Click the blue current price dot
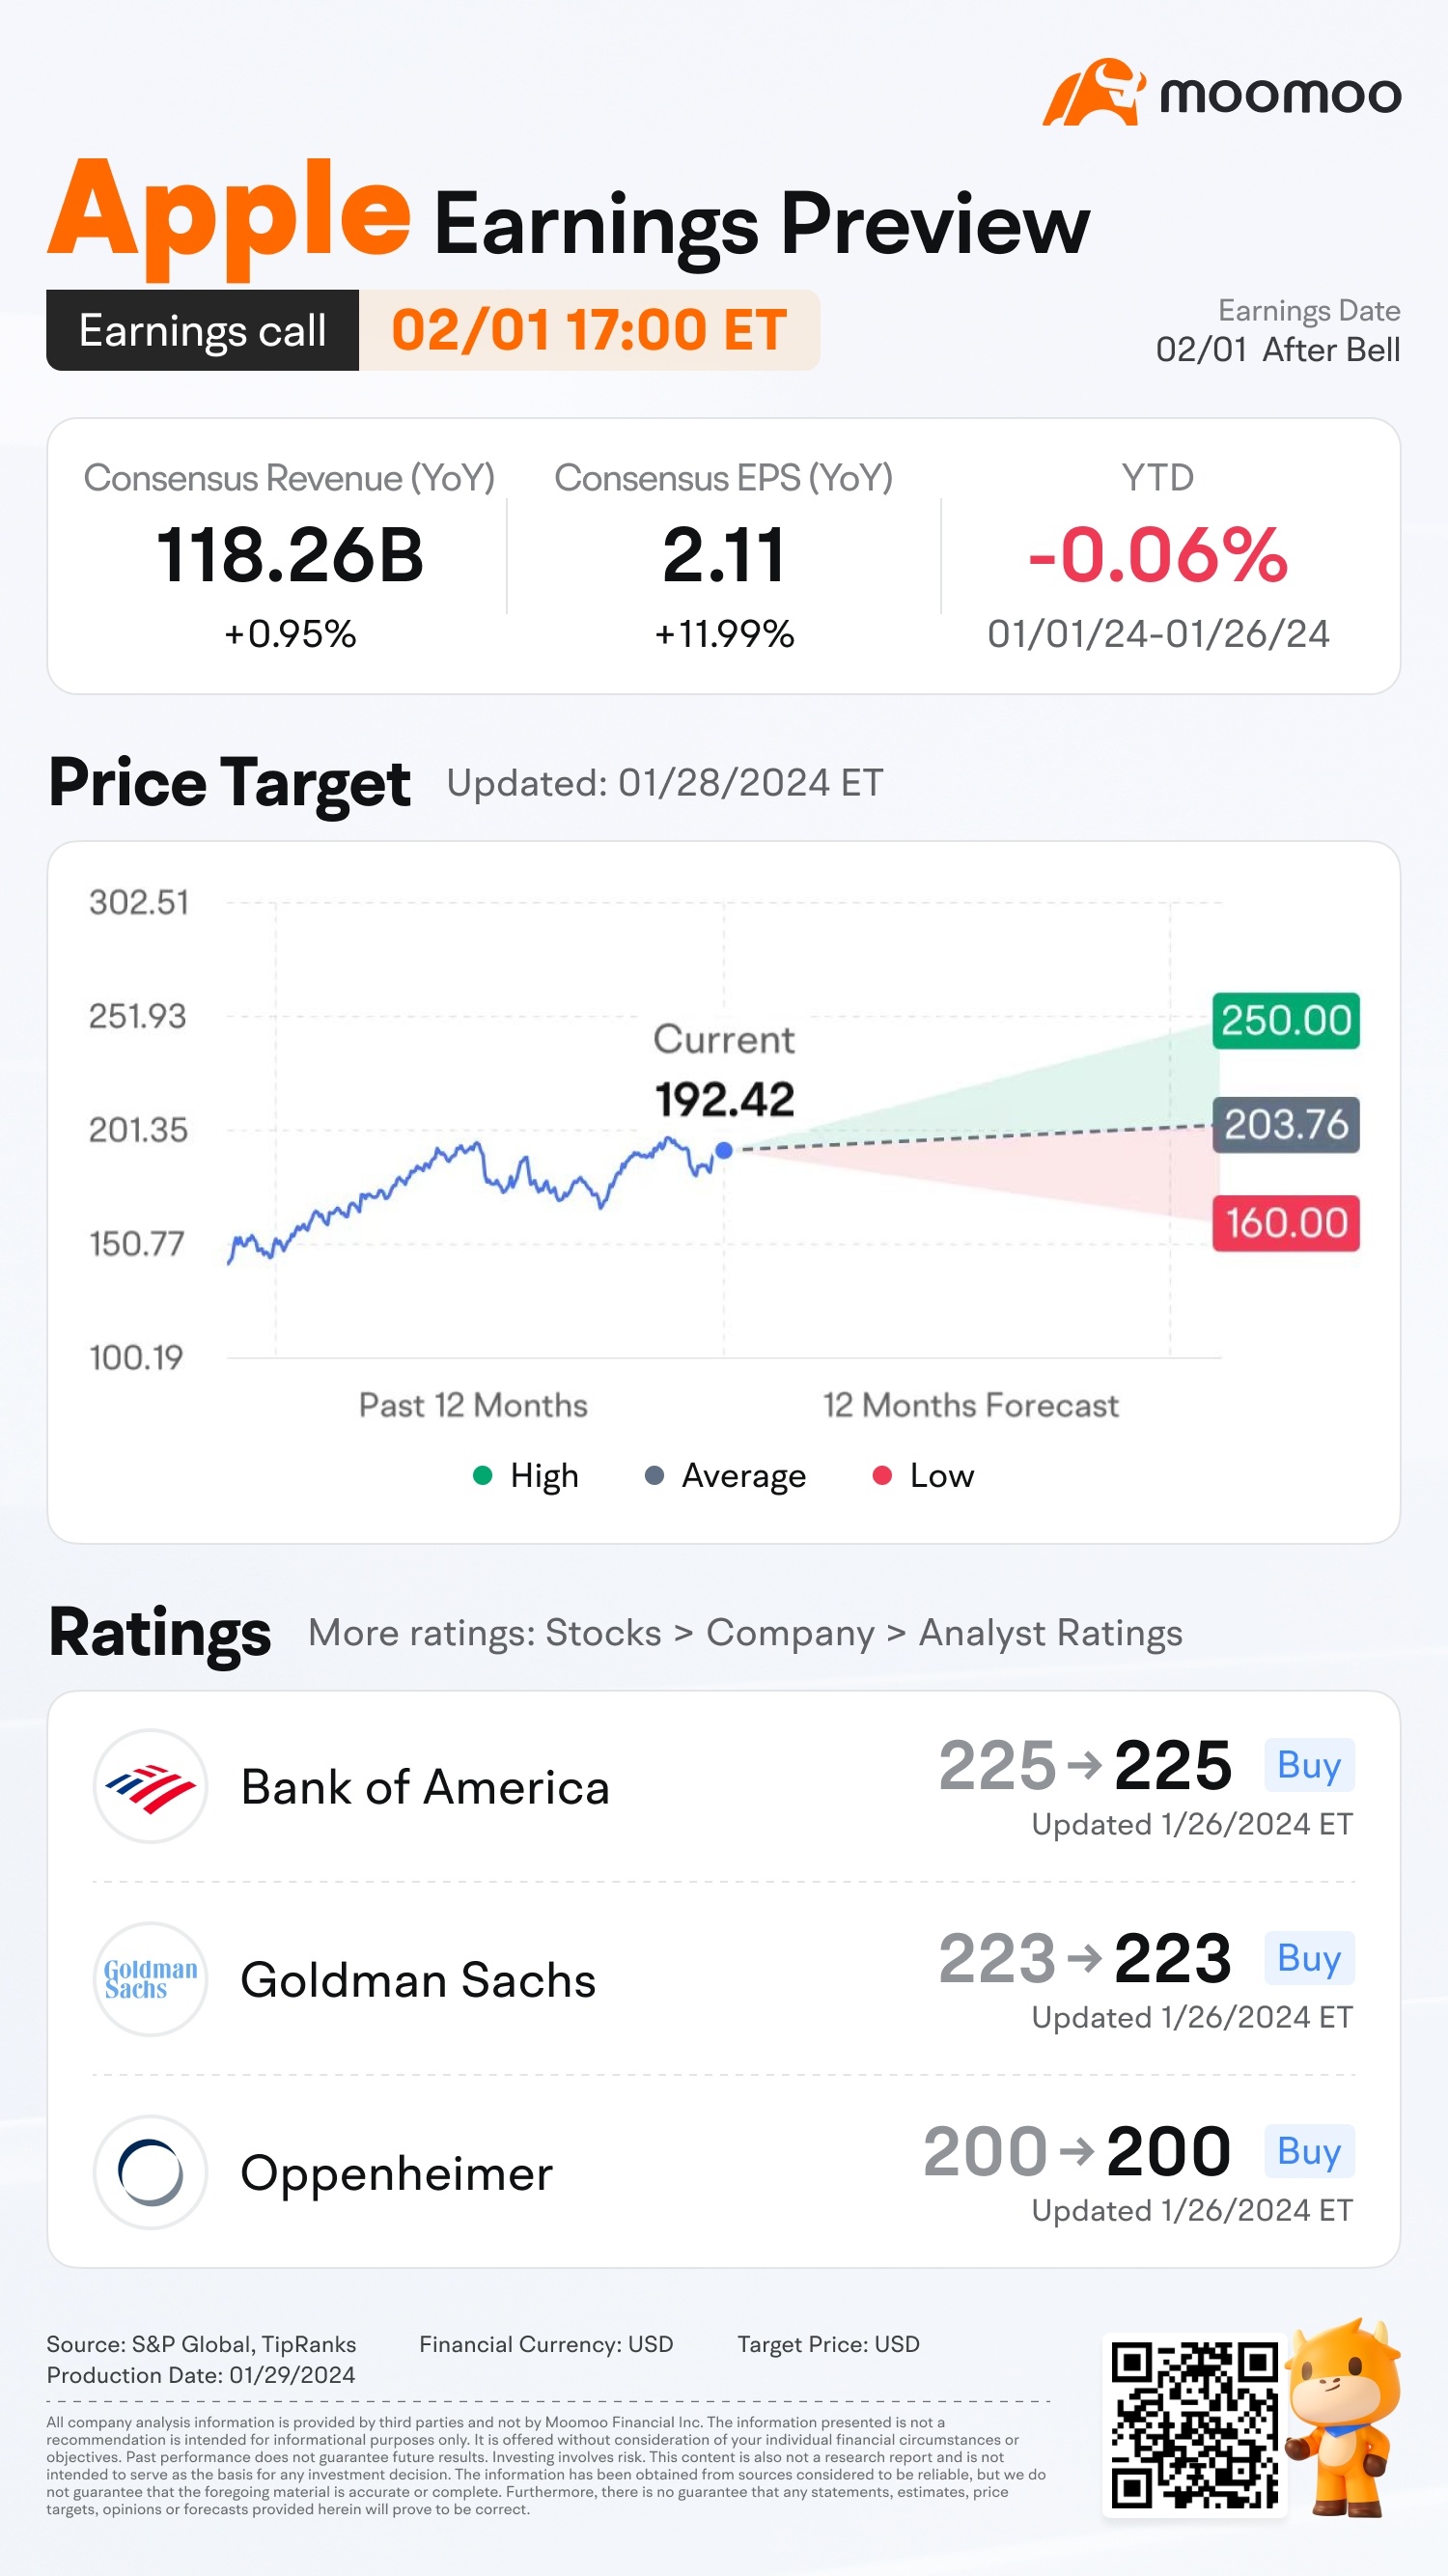Viewport: 1448px width, 2576px height. click(x=724, y=1151)
